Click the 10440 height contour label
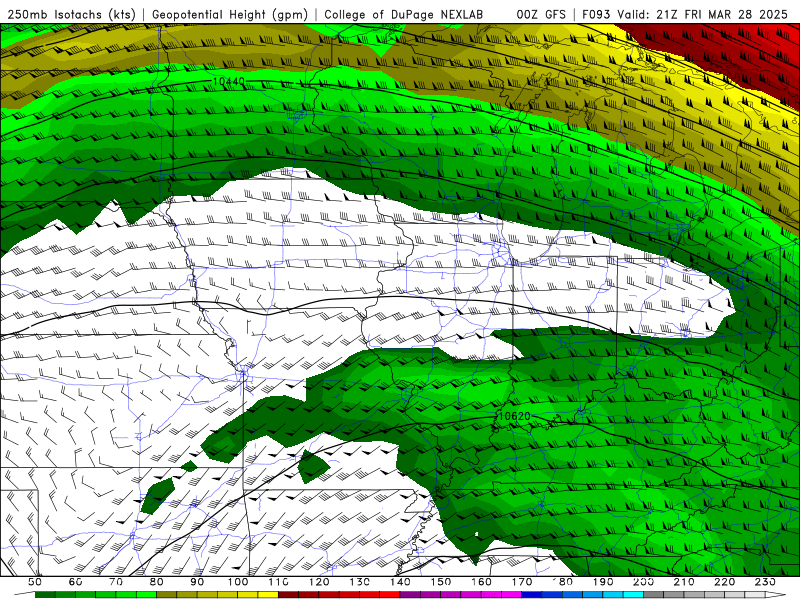800x600 pixels. pyautogui.click(x=229, y=81)
